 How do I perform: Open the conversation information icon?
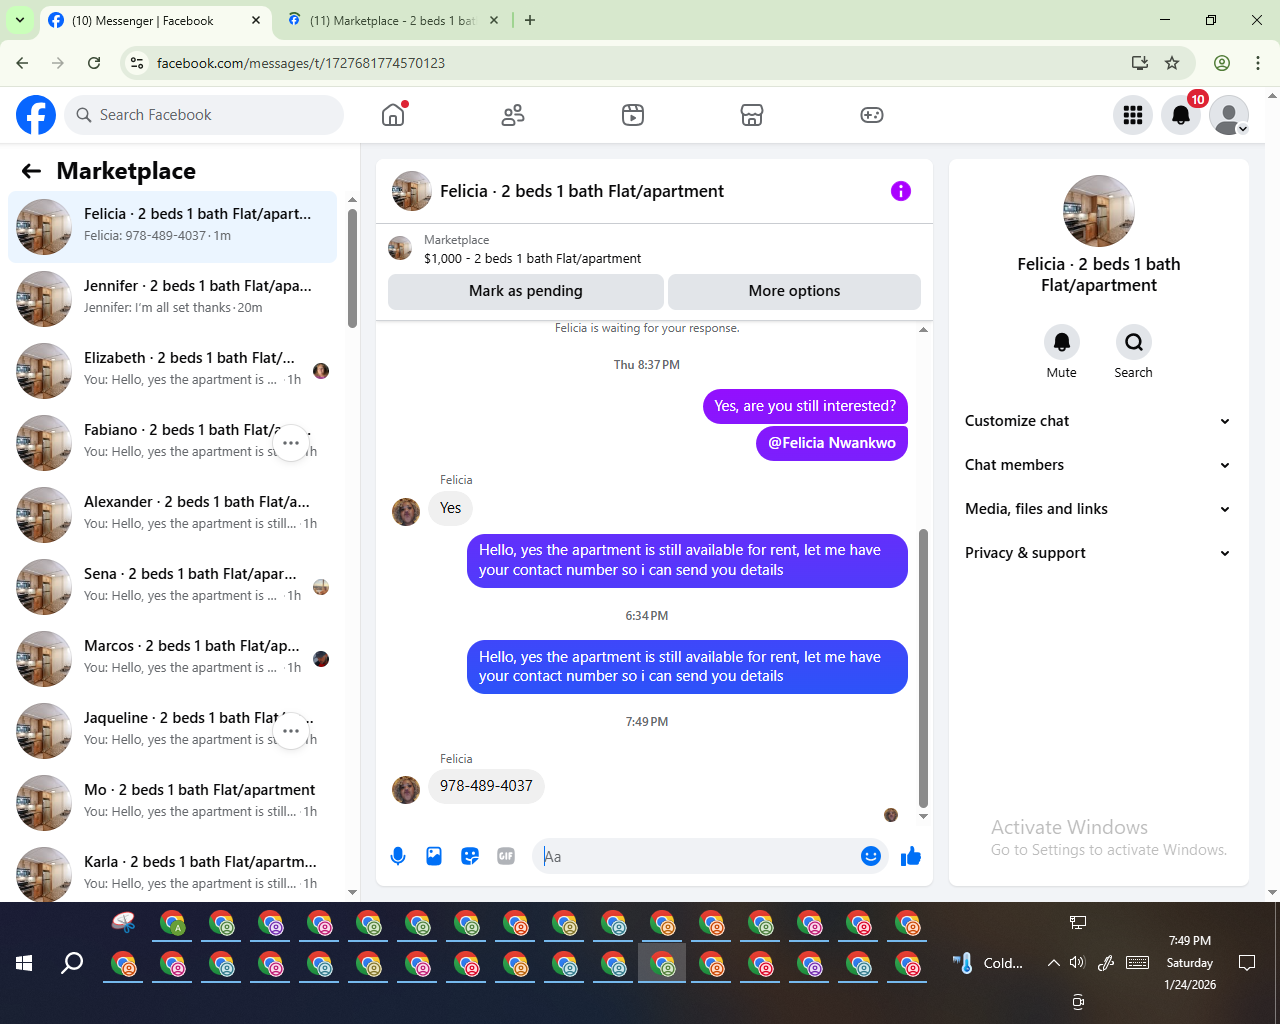tap(901, 191)
